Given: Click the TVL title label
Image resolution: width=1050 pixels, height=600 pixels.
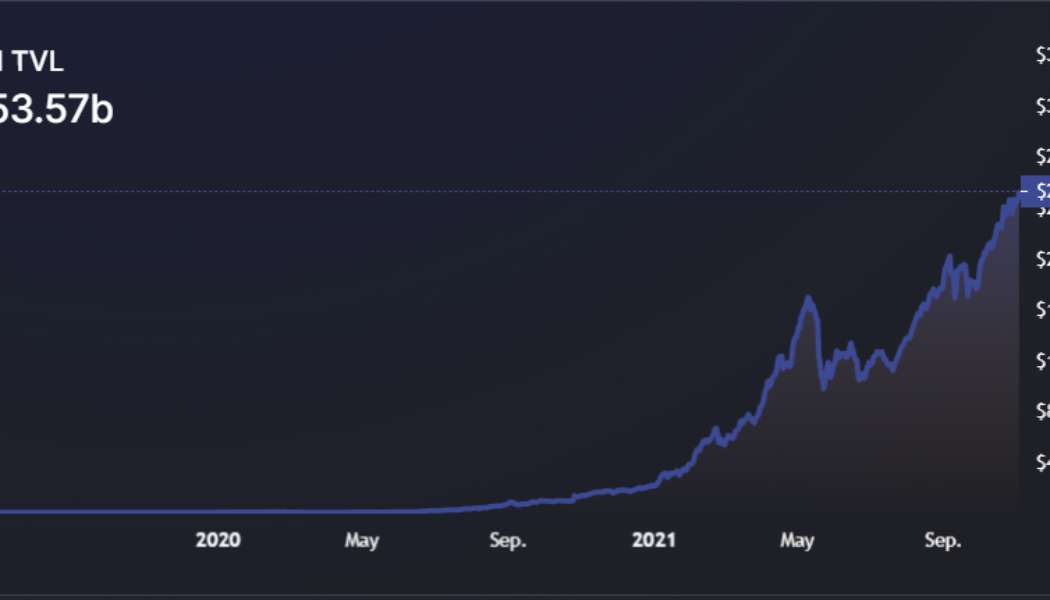Looking at the screenshot, I should coord(30,61).
